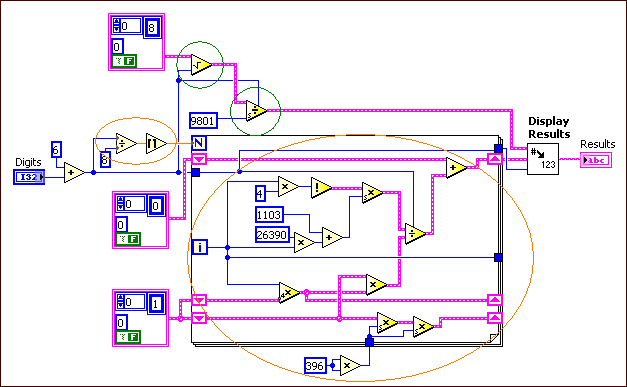Click the value 8 in the Square Root cluster
Screen dimensions: 627x387
[x=152, y=28]
